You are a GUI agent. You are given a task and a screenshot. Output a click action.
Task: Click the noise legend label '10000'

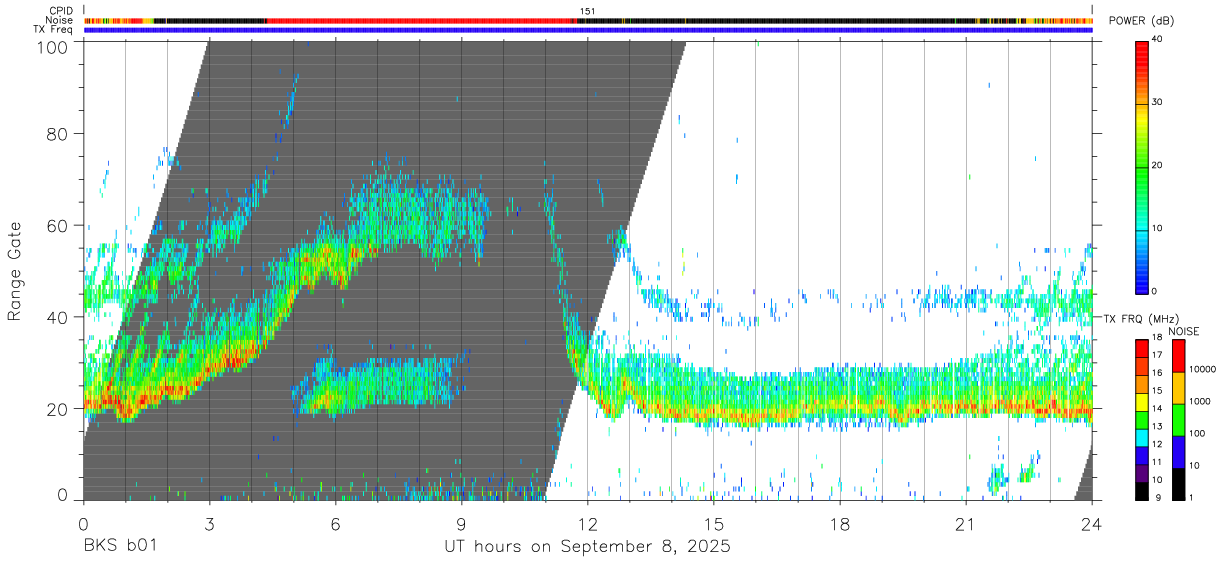pyautogui.click(x=1201, y=370)
